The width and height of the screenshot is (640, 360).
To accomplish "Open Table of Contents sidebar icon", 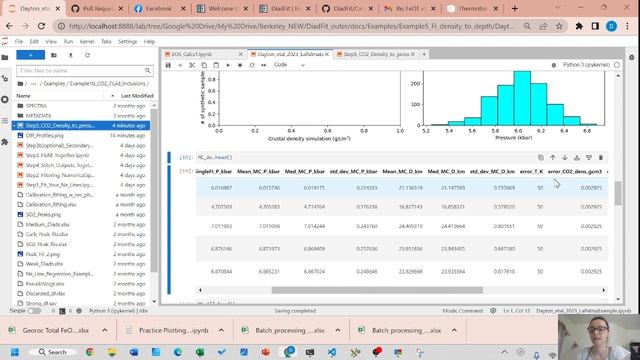I will tap(5, 121).
